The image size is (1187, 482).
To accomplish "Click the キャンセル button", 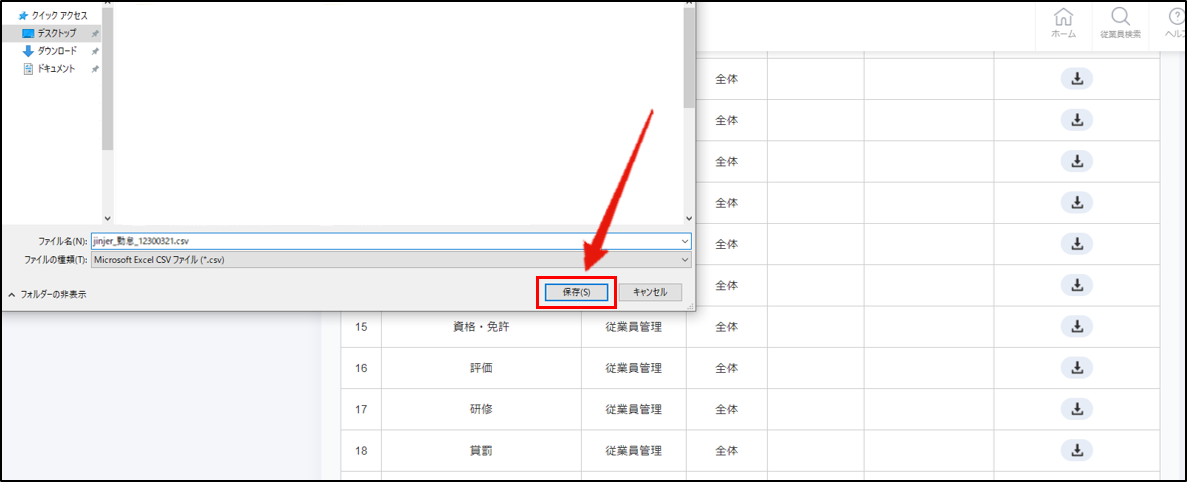I will coord(650,292).
